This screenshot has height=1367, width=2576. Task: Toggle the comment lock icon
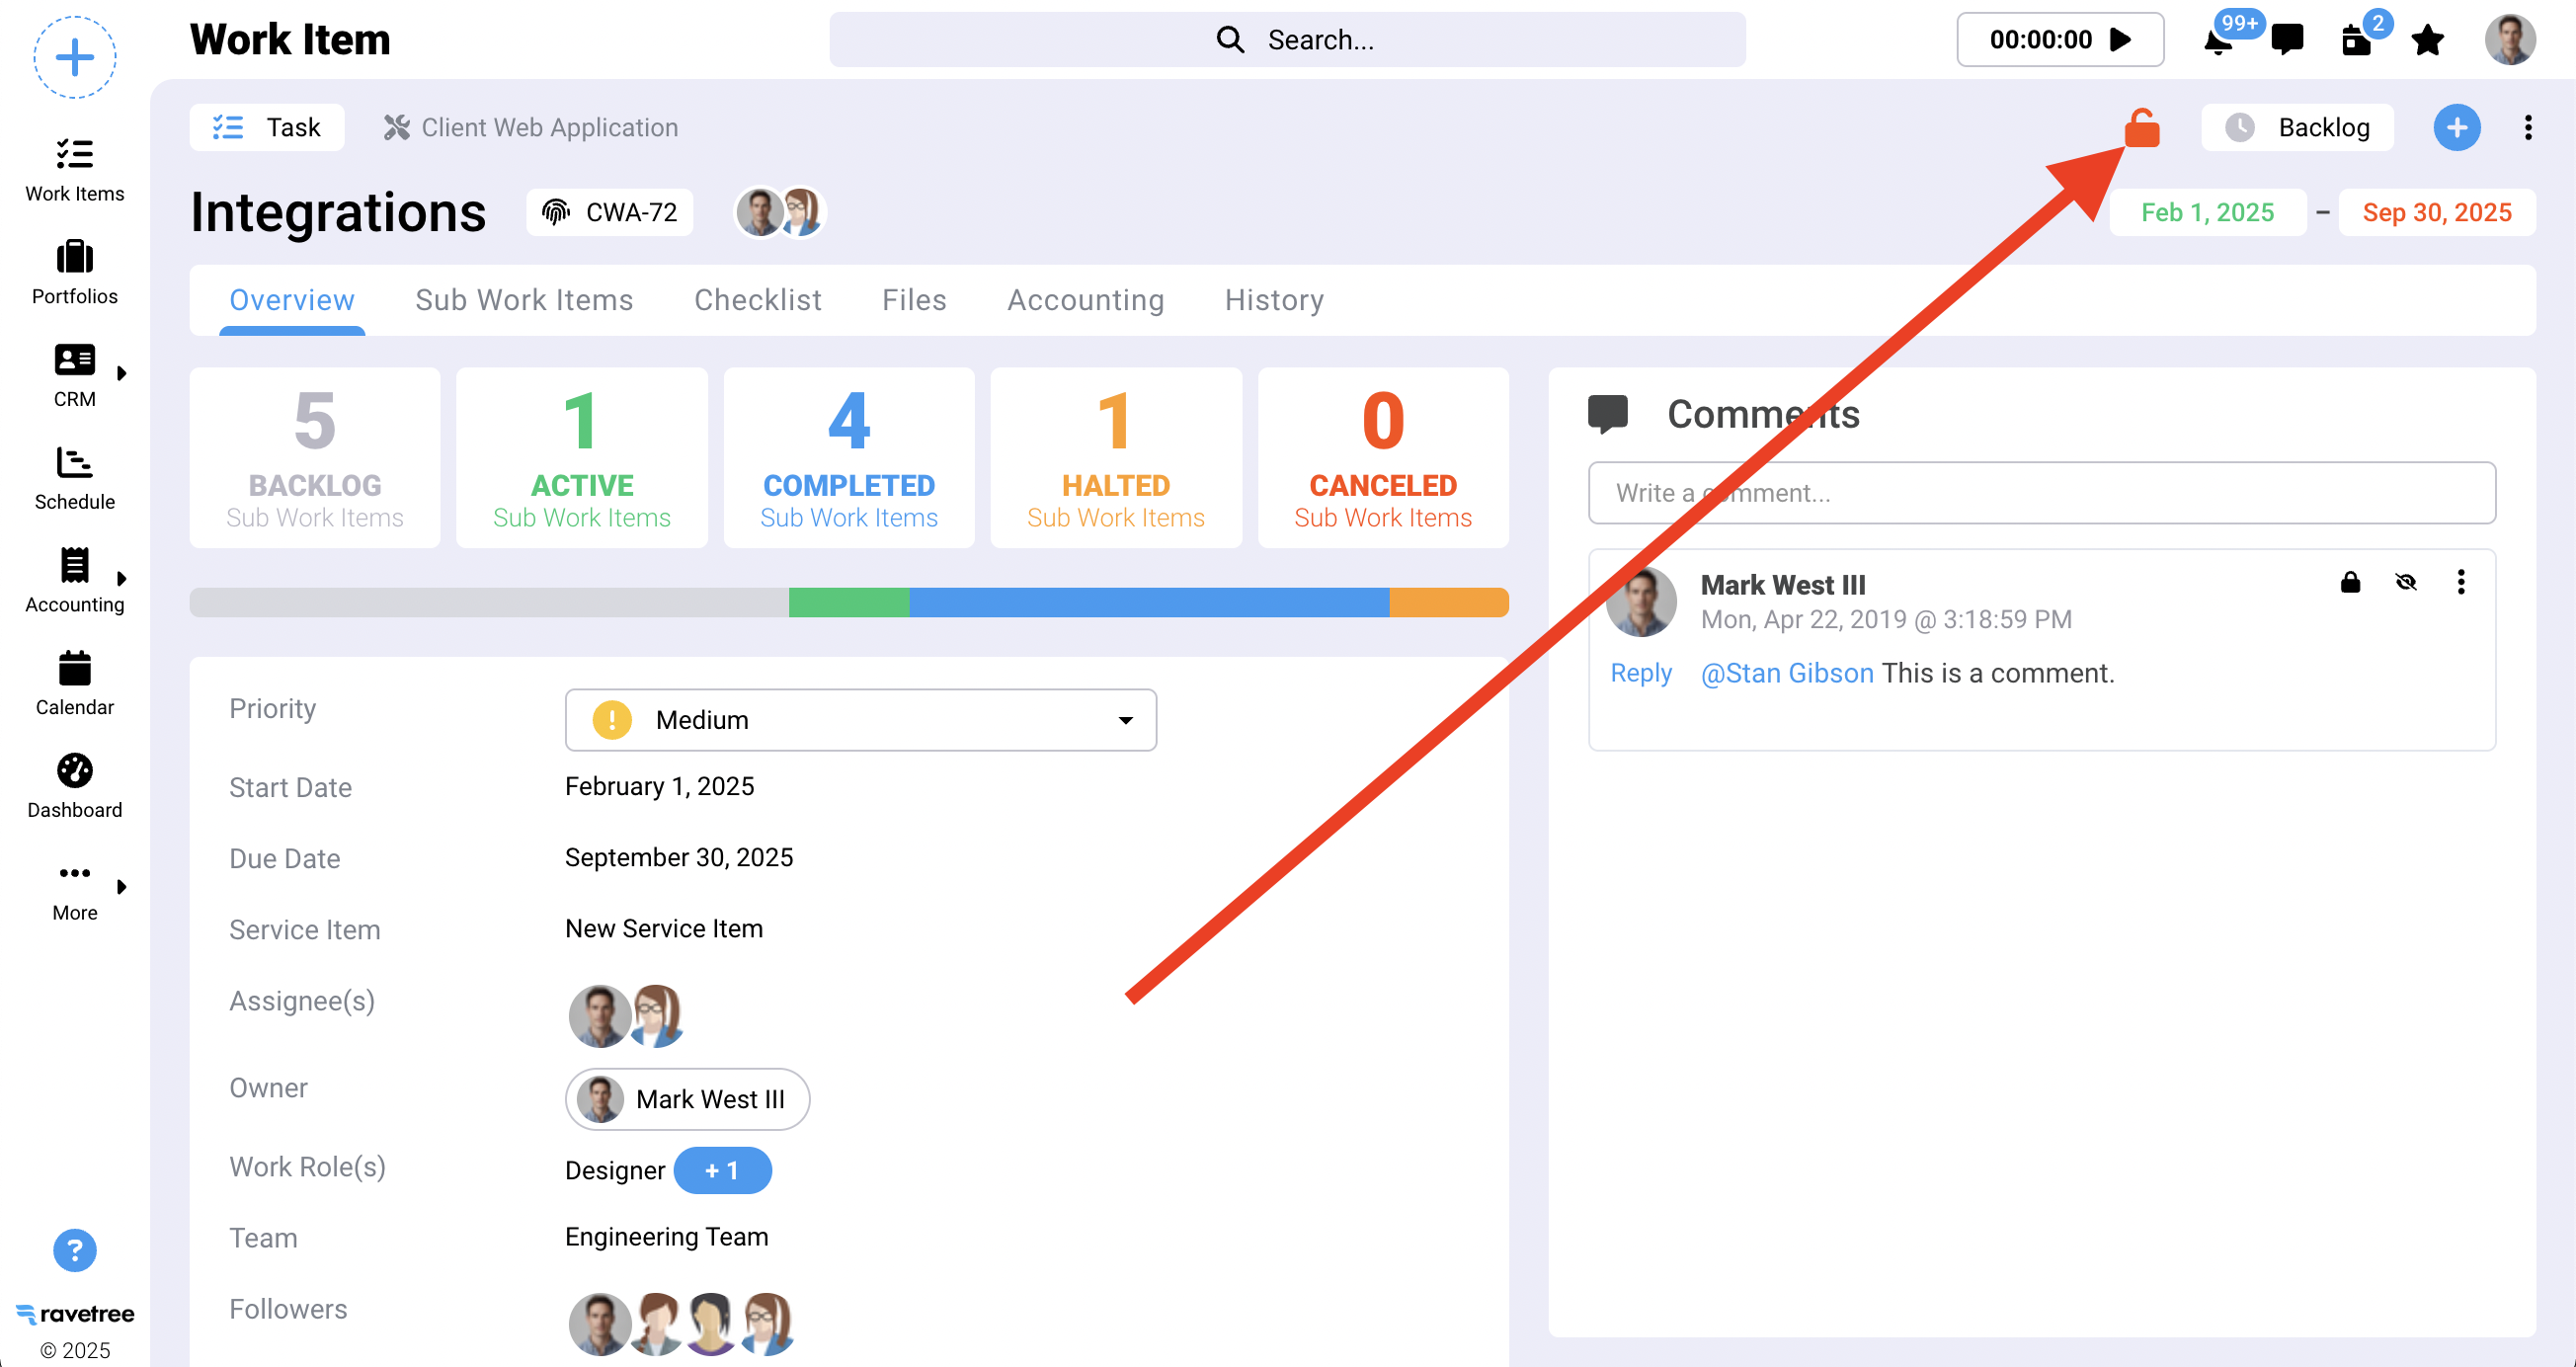tap(2350, 582)
